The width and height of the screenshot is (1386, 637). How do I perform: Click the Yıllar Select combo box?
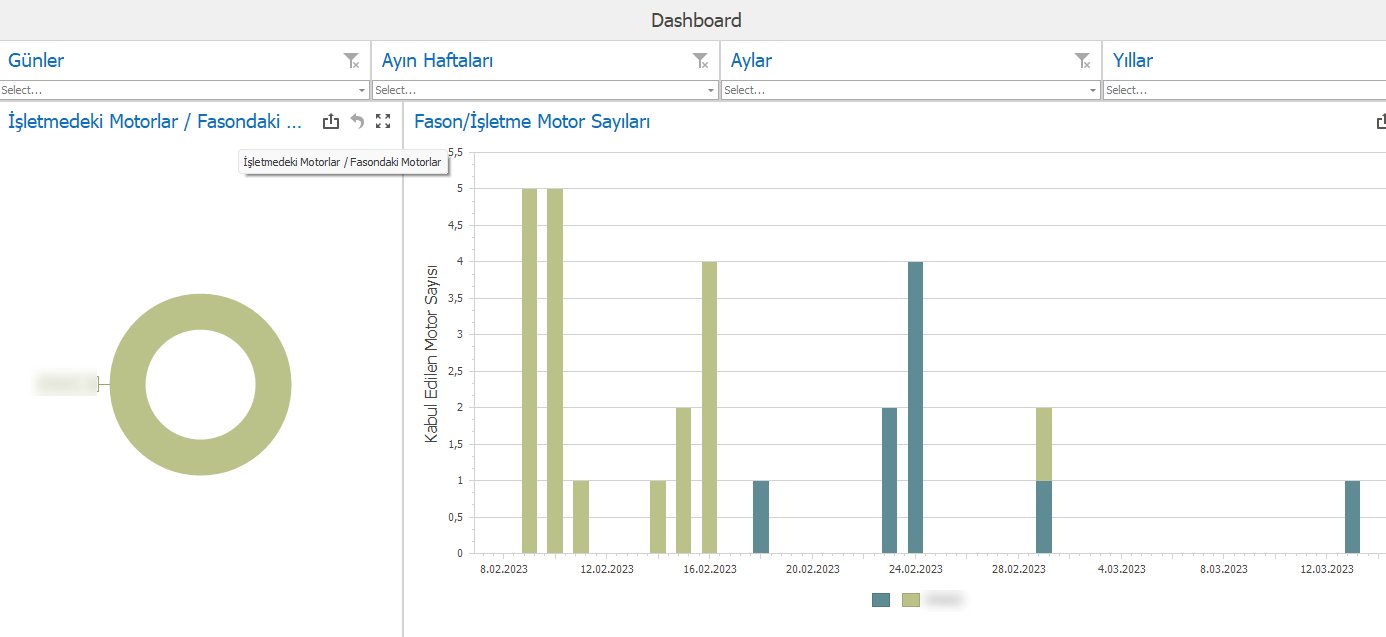point(1240,90)
